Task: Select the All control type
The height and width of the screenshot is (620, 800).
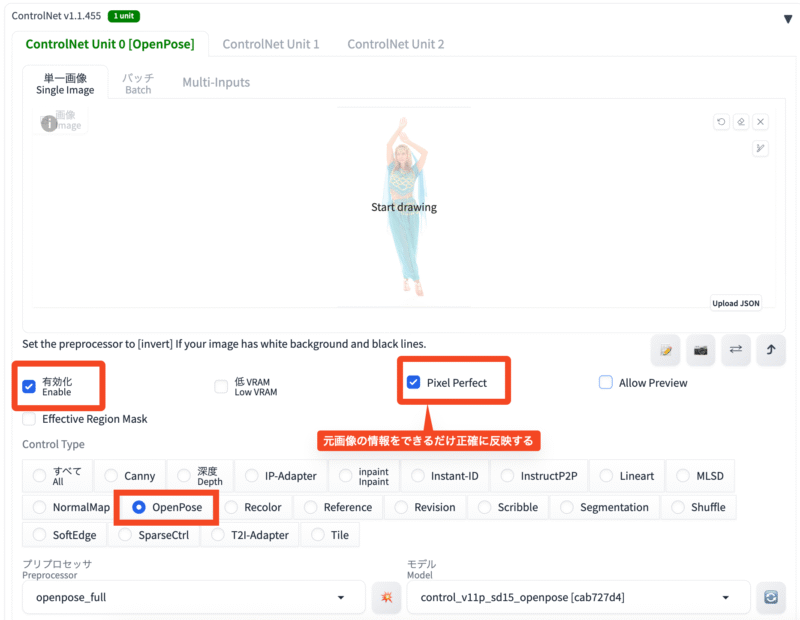Action: 57,476
